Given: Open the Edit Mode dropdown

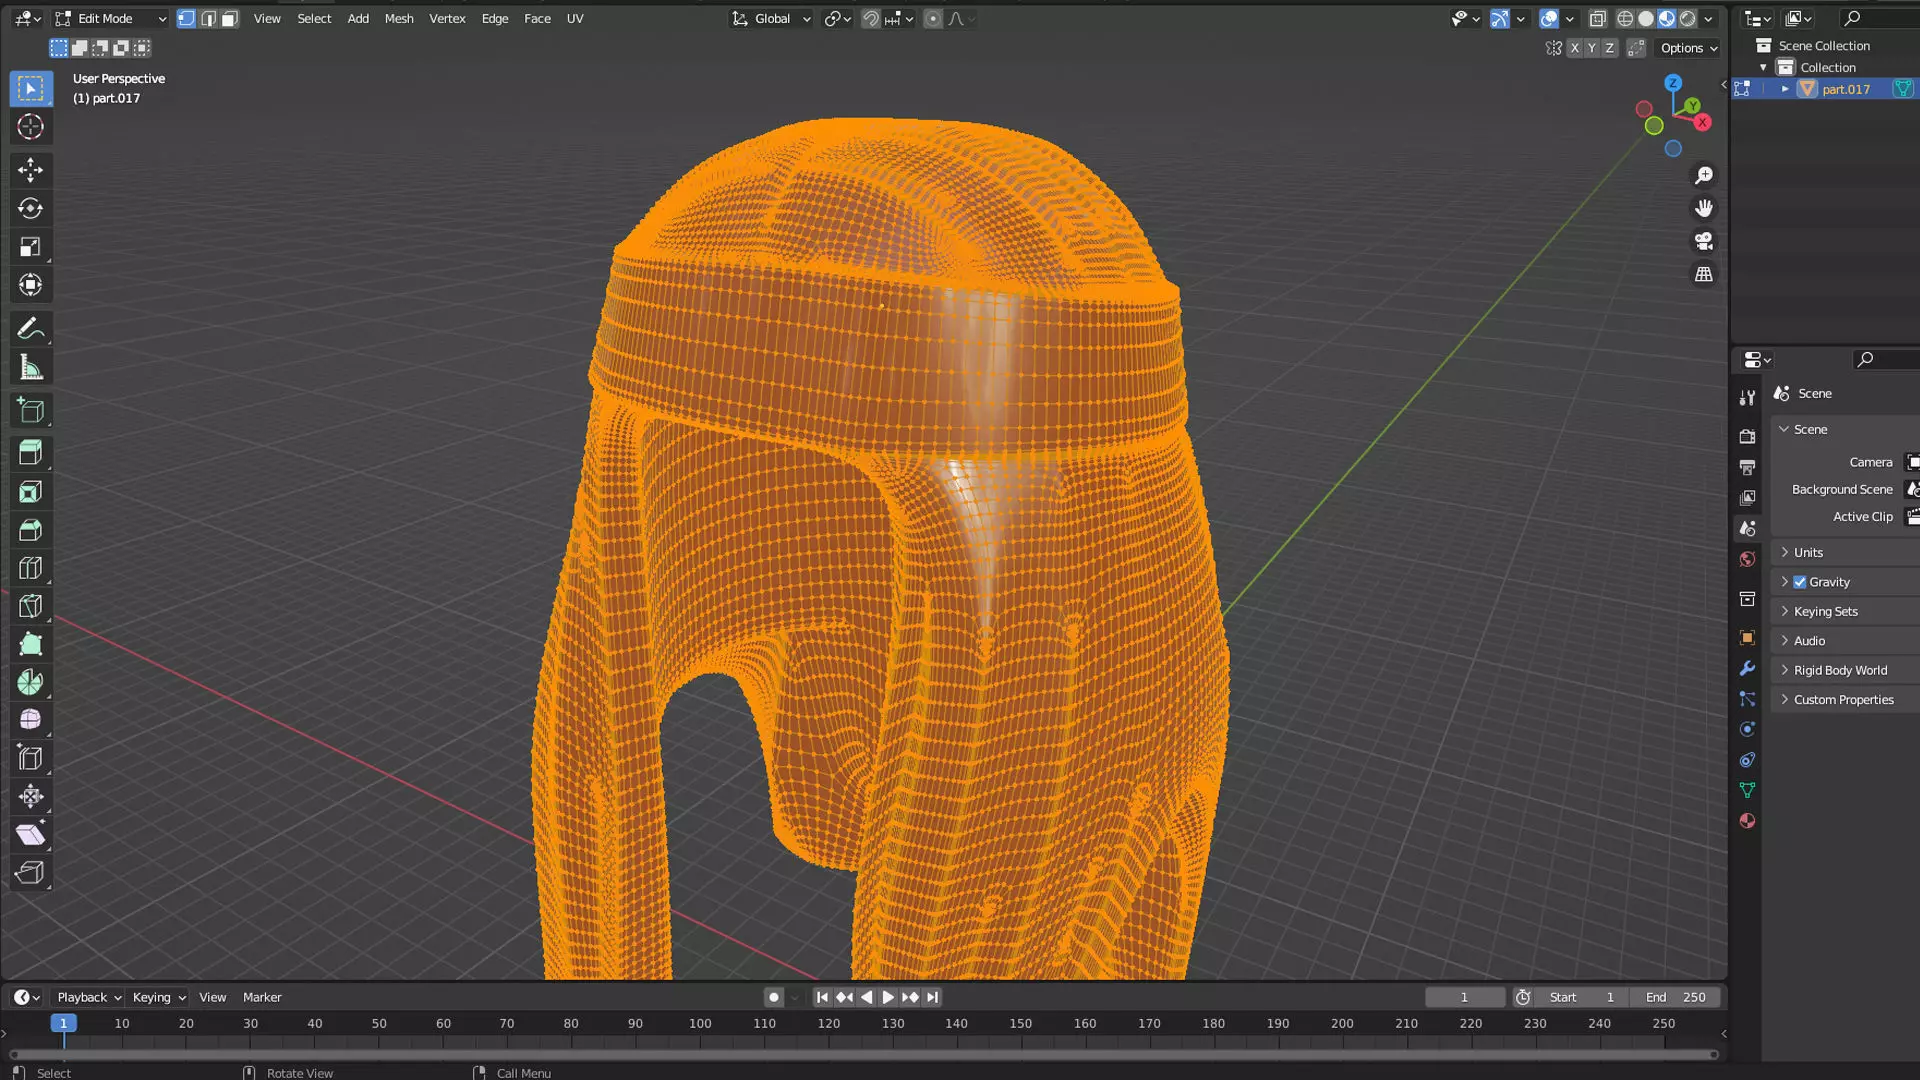Looking at the screenshot, I should (x=111, y=19).
